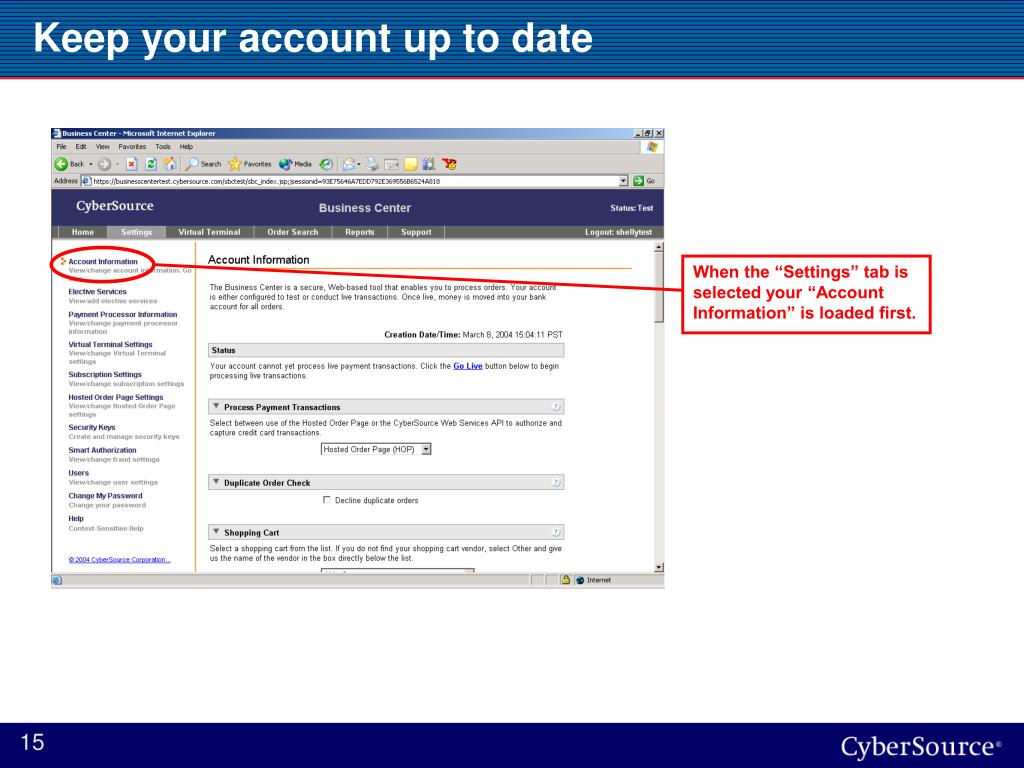
Task: Open Payment Processor Information link
Action: 123,314
